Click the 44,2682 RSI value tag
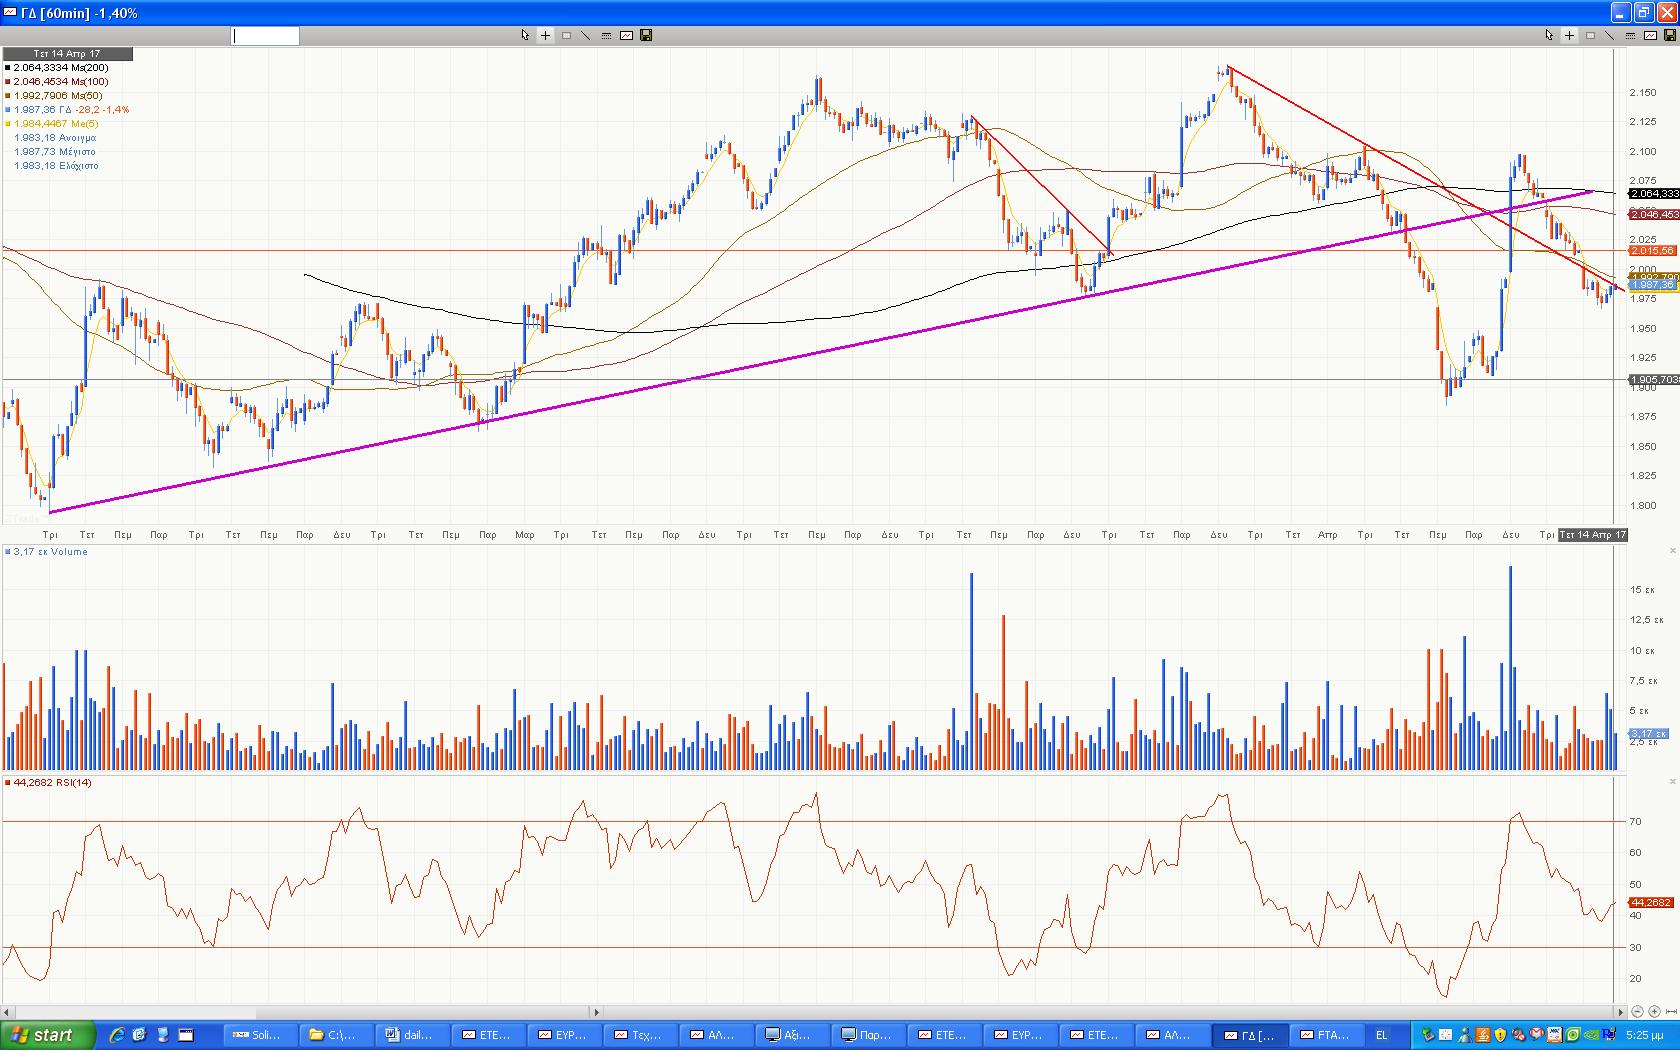 pos(1651,902)
